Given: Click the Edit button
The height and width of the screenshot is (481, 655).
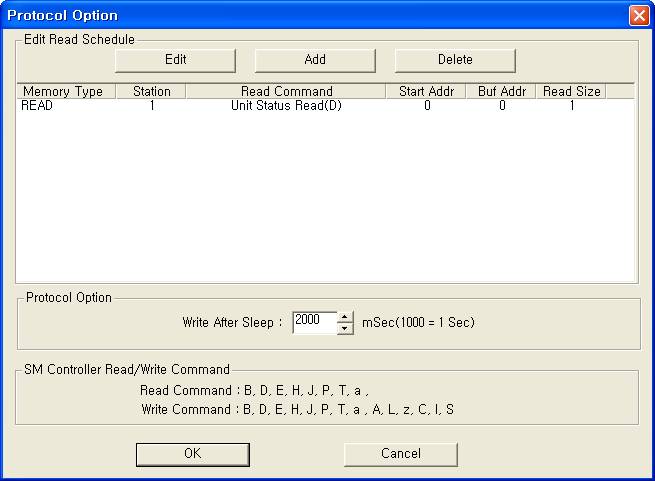Looking at the screenshot, I should point(175,60).
